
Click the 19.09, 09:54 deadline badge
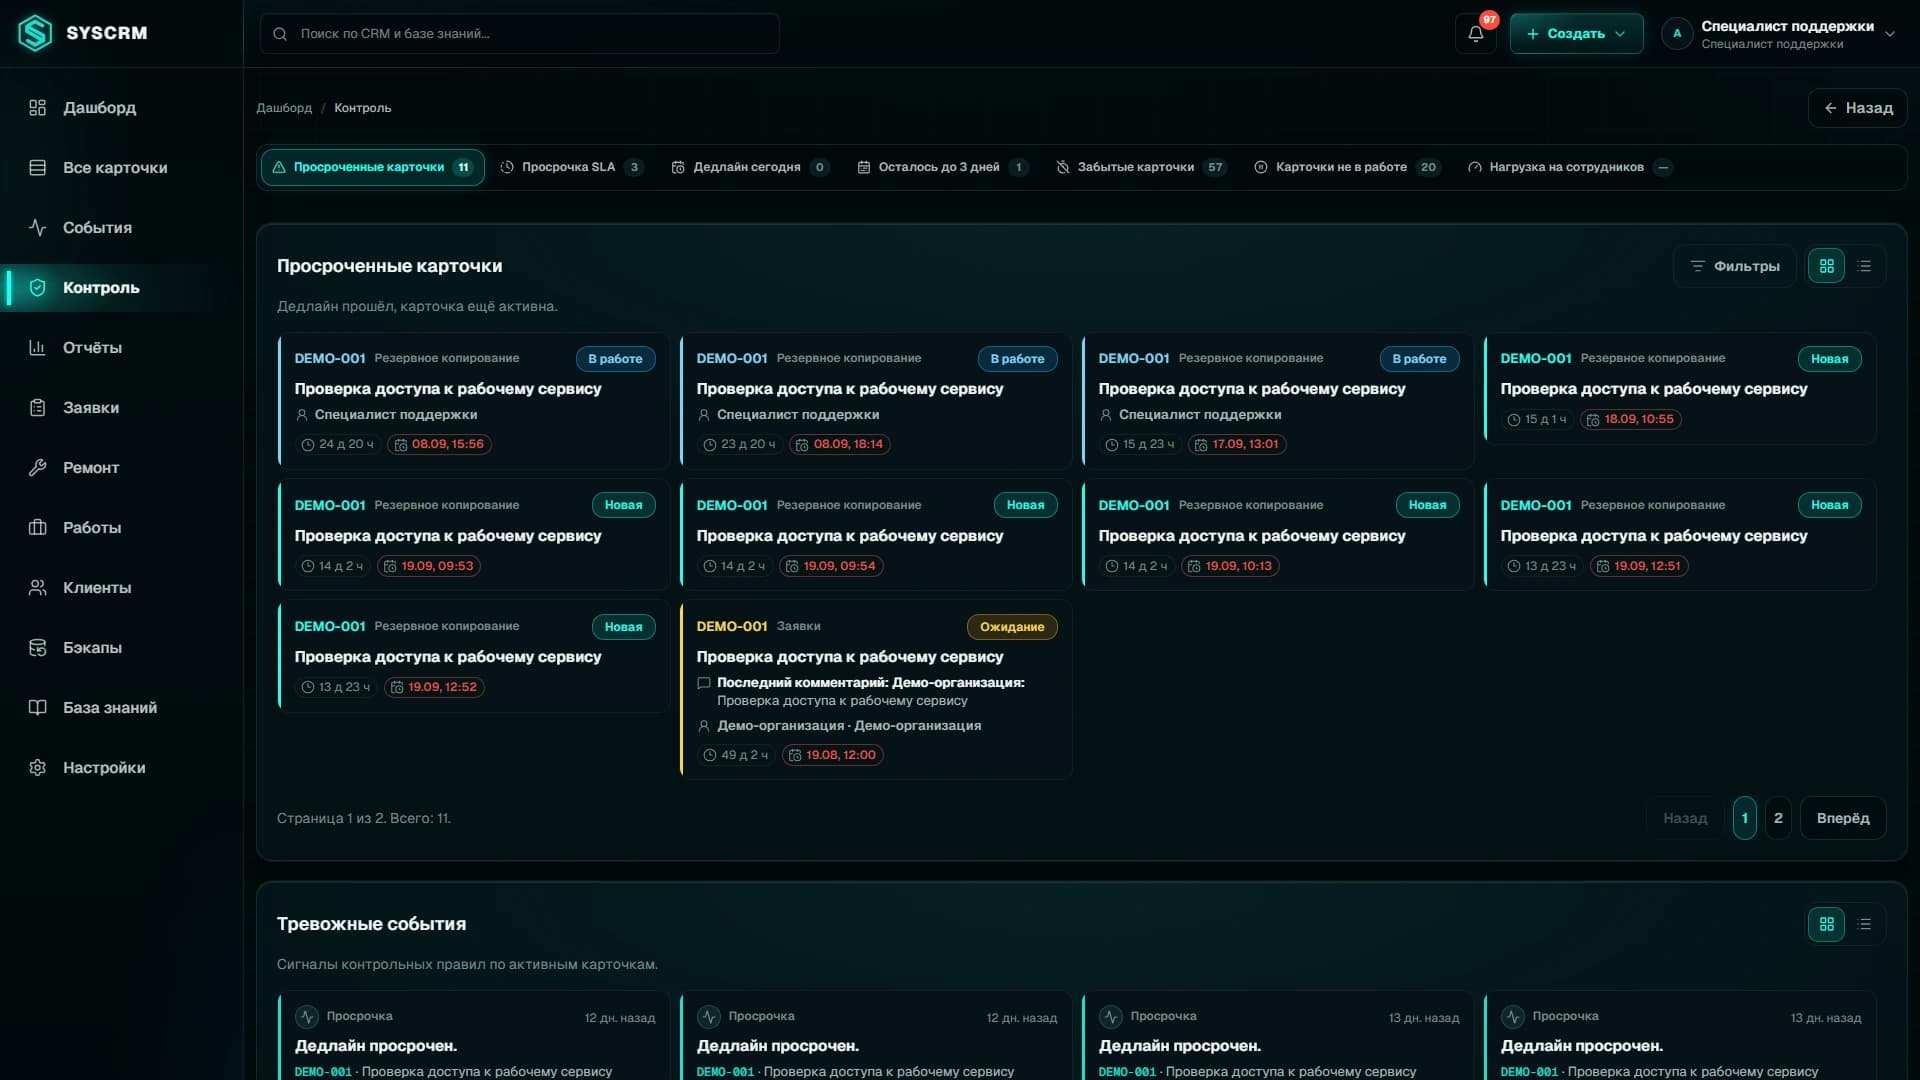pos(831,566)
